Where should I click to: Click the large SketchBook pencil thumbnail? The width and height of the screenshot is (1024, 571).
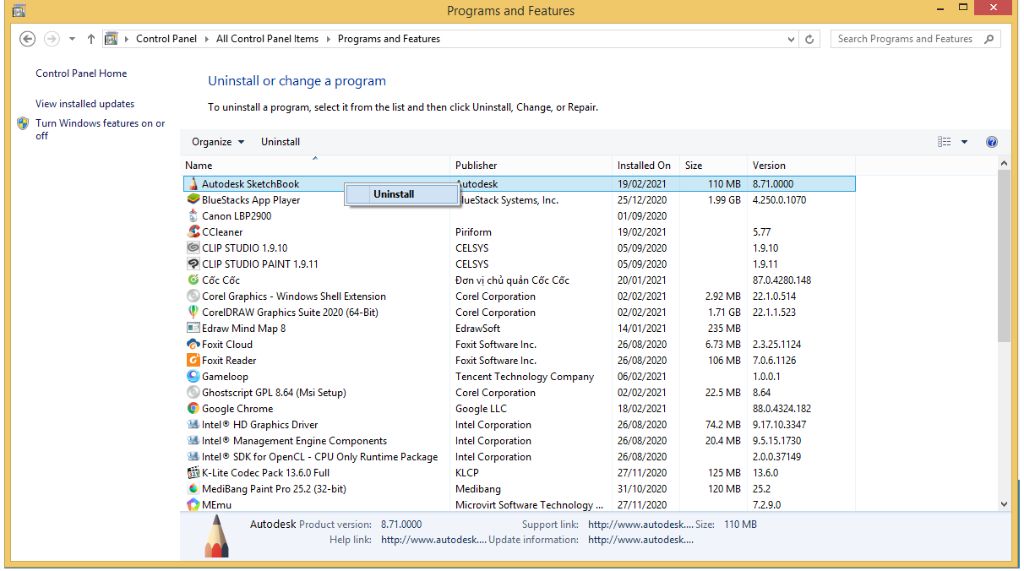(216, 536)
